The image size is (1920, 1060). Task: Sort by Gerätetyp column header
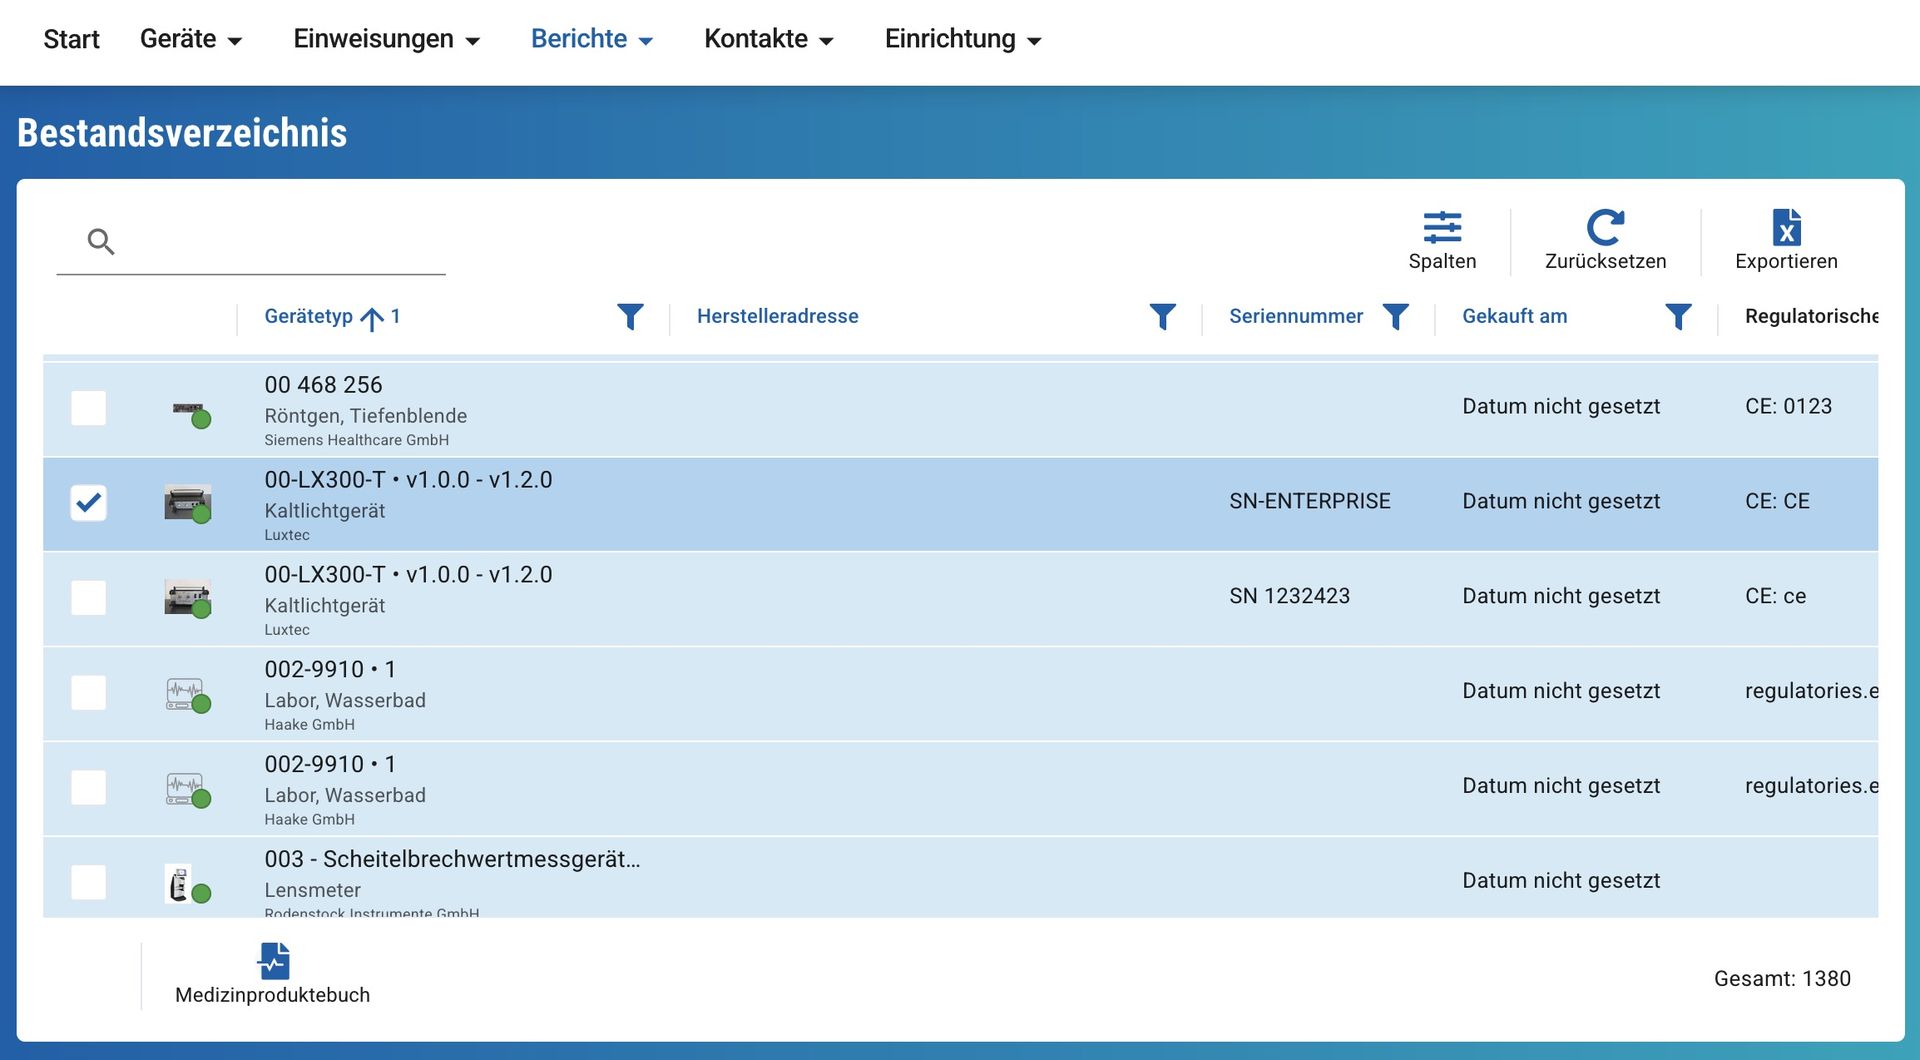pos(308,316)
